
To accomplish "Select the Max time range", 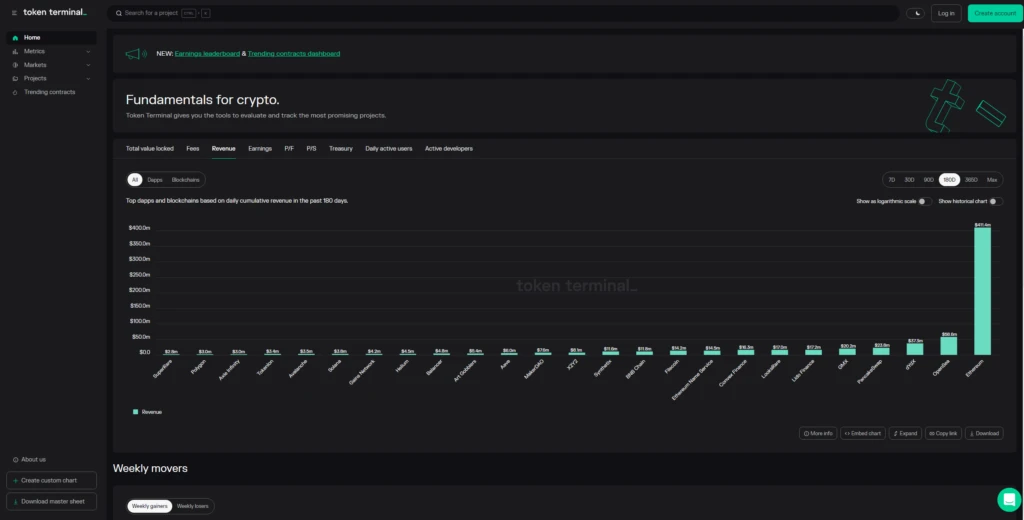I will [x=992, y=180].
